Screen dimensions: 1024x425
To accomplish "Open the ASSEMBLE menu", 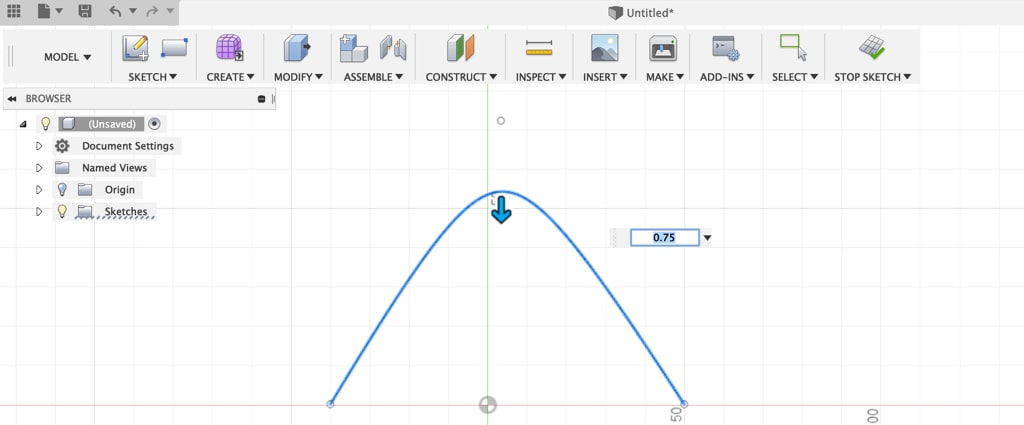I will [374, 77].
